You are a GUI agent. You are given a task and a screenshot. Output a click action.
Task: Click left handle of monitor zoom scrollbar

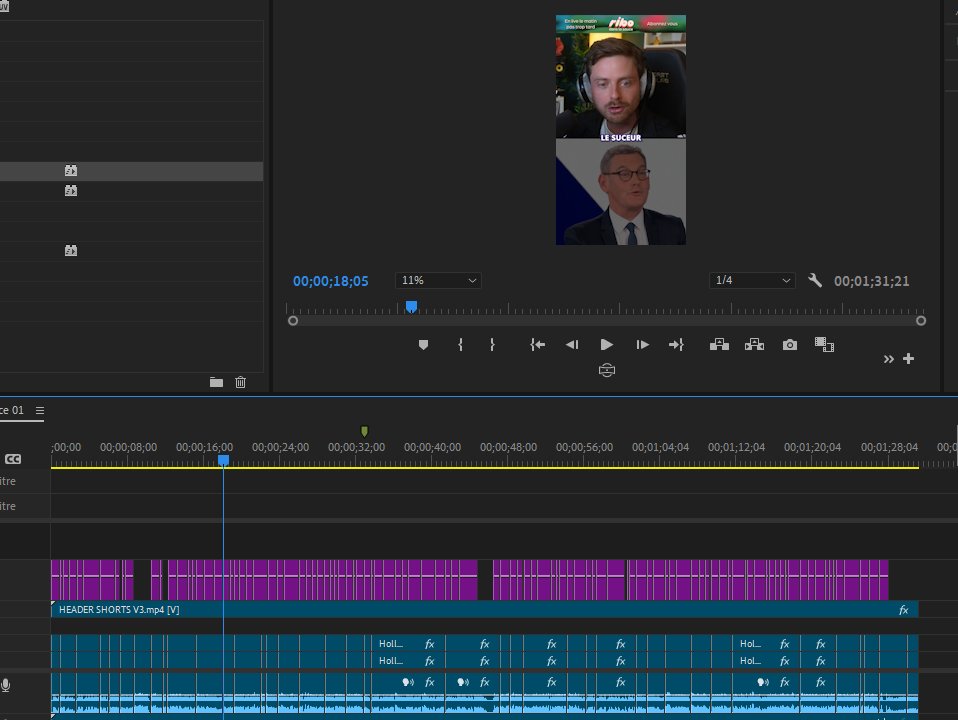click(x=293, y=321)
